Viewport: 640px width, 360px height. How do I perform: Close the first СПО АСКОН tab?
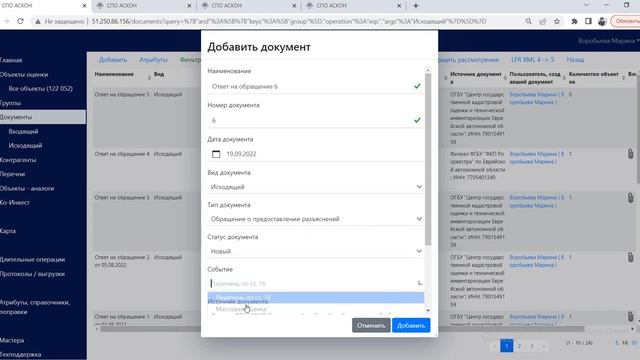click(84, 6)
